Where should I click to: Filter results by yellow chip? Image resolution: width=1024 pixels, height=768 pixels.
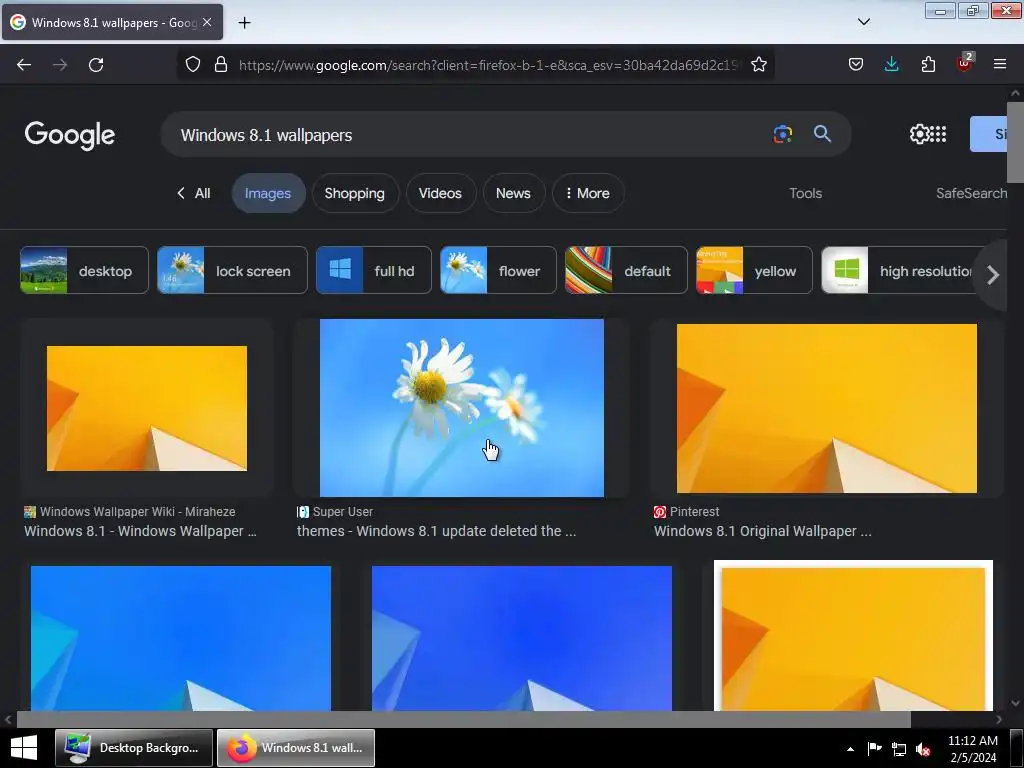click(754, 270)
